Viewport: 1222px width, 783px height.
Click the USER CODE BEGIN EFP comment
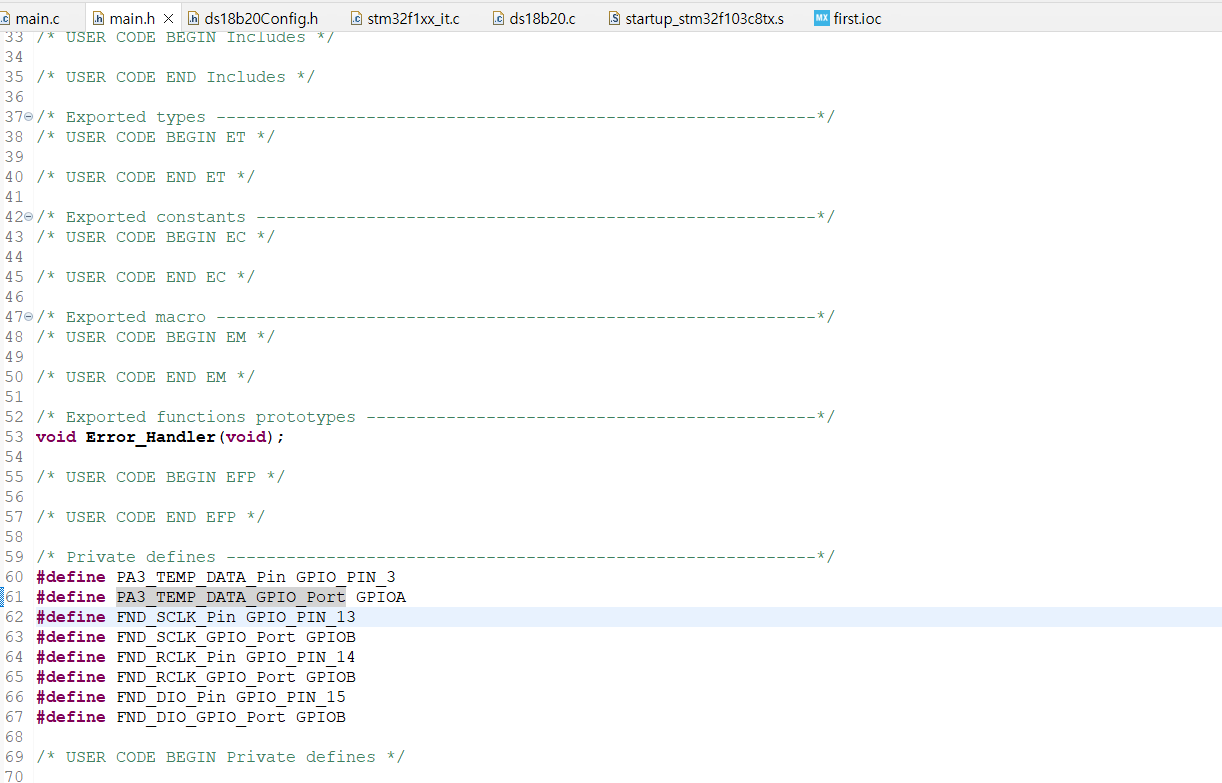[x=161, y=477]
